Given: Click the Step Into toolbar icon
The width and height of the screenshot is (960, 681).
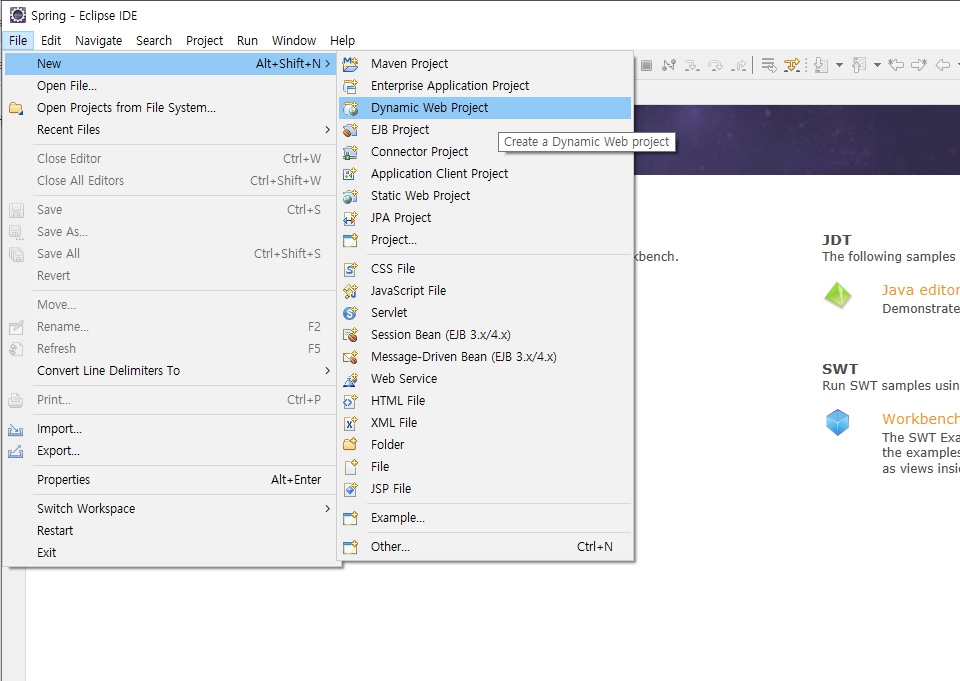Looking at the screenshot, I should (x=692, y=65).
